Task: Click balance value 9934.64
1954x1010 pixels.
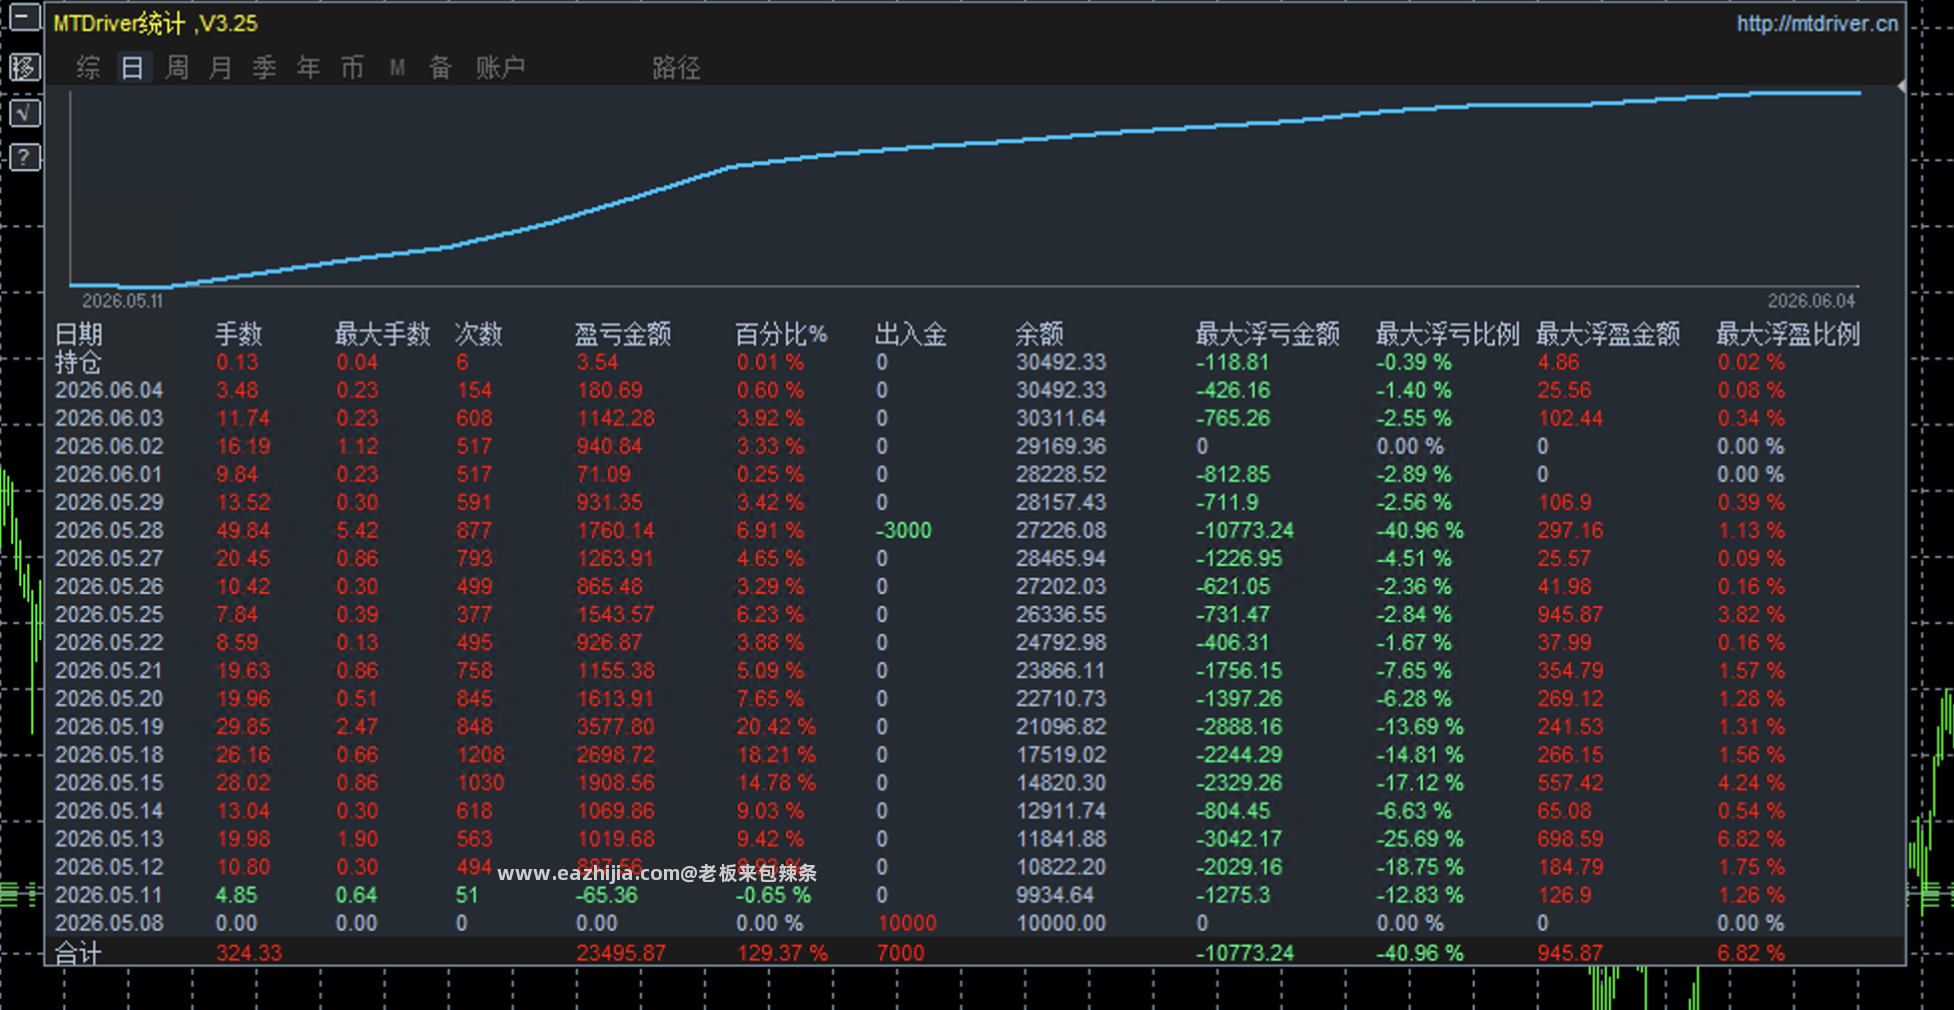Action: [x=1055, y=895]
